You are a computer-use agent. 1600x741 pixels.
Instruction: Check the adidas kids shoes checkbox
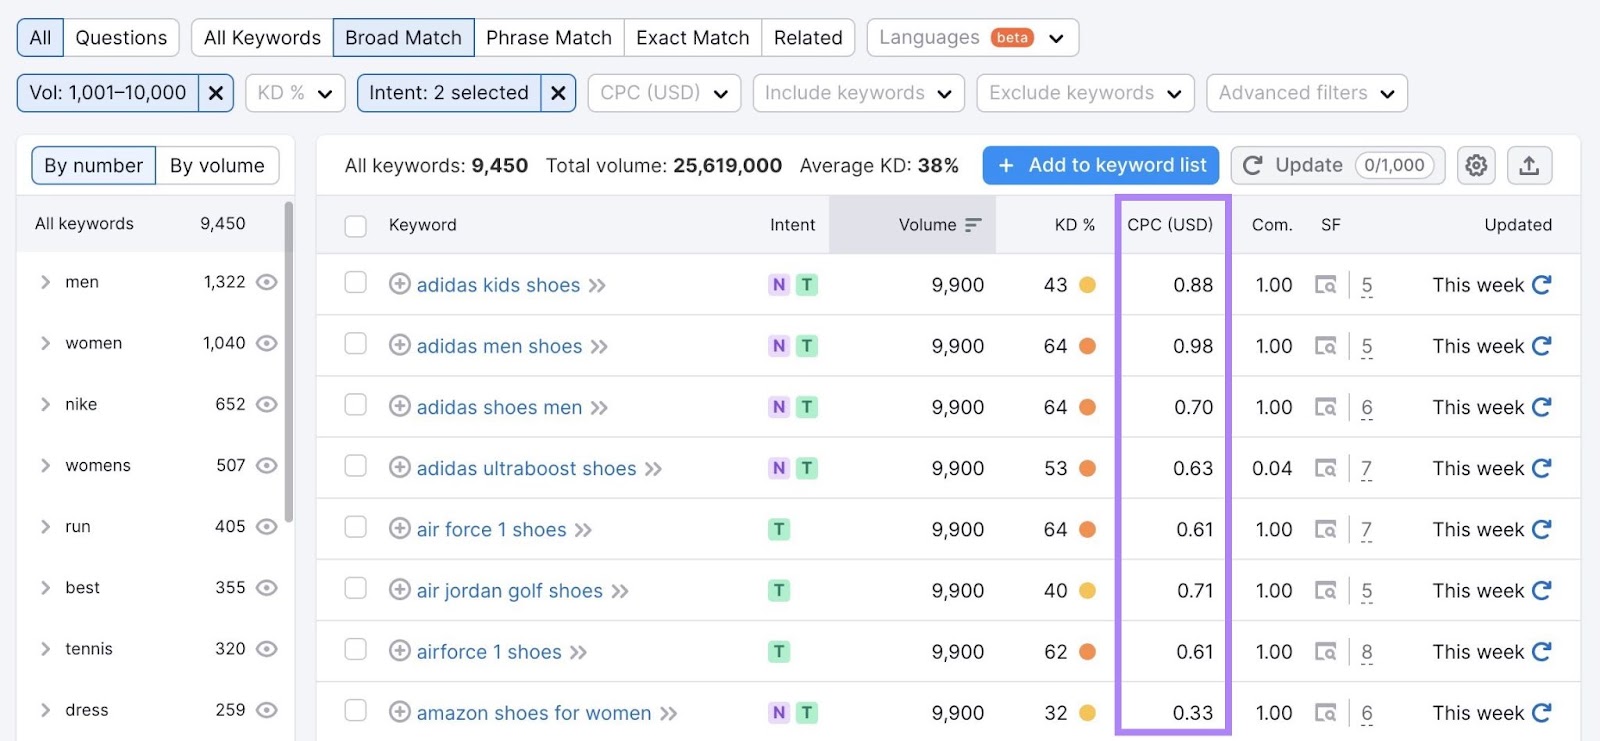click(x=355, y=283)
